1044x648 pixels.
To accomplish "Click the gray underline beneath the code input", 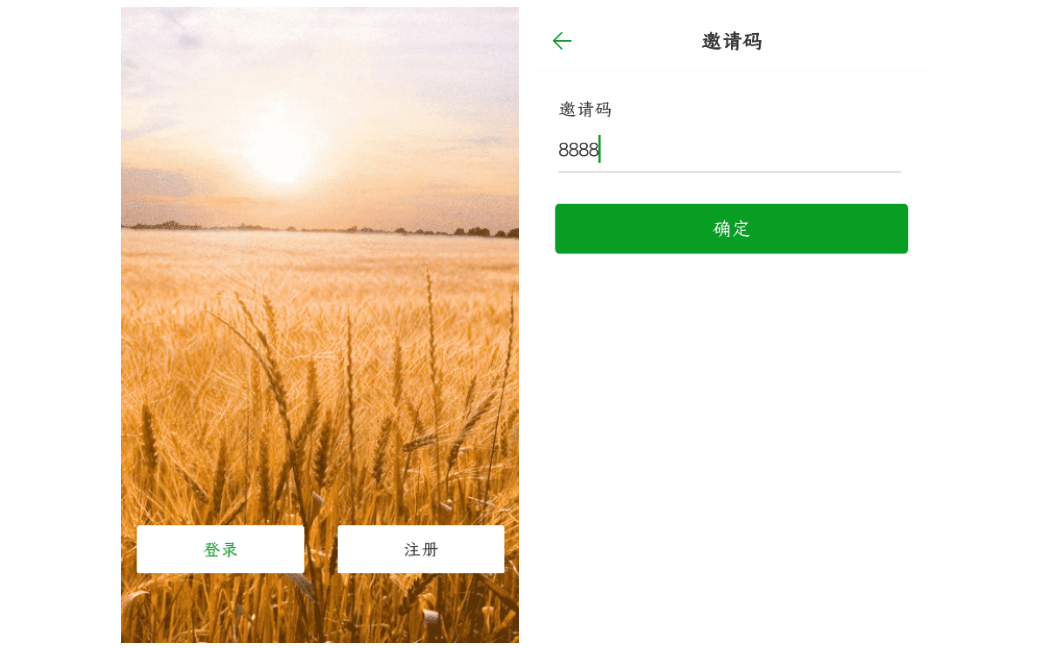I will tap(729, 172).
